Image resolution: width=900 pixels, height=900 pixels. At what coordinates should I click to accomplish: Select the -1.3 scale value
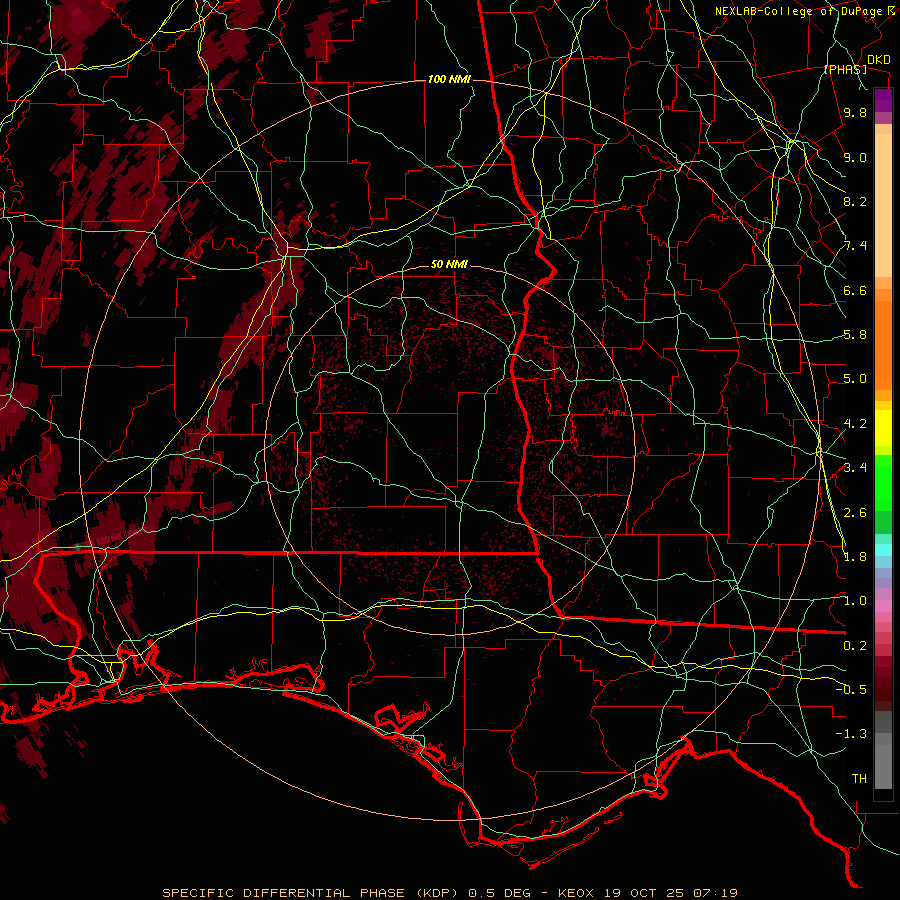coord(851,734)
